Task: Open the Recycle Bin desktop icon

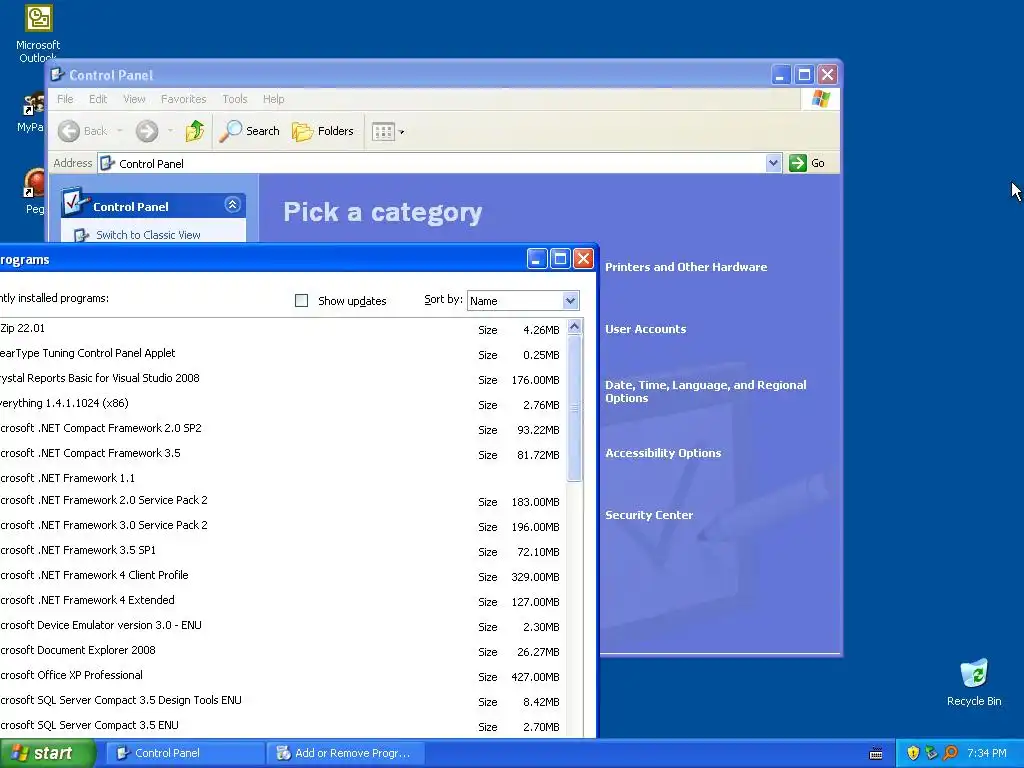Action: point(974,683)
